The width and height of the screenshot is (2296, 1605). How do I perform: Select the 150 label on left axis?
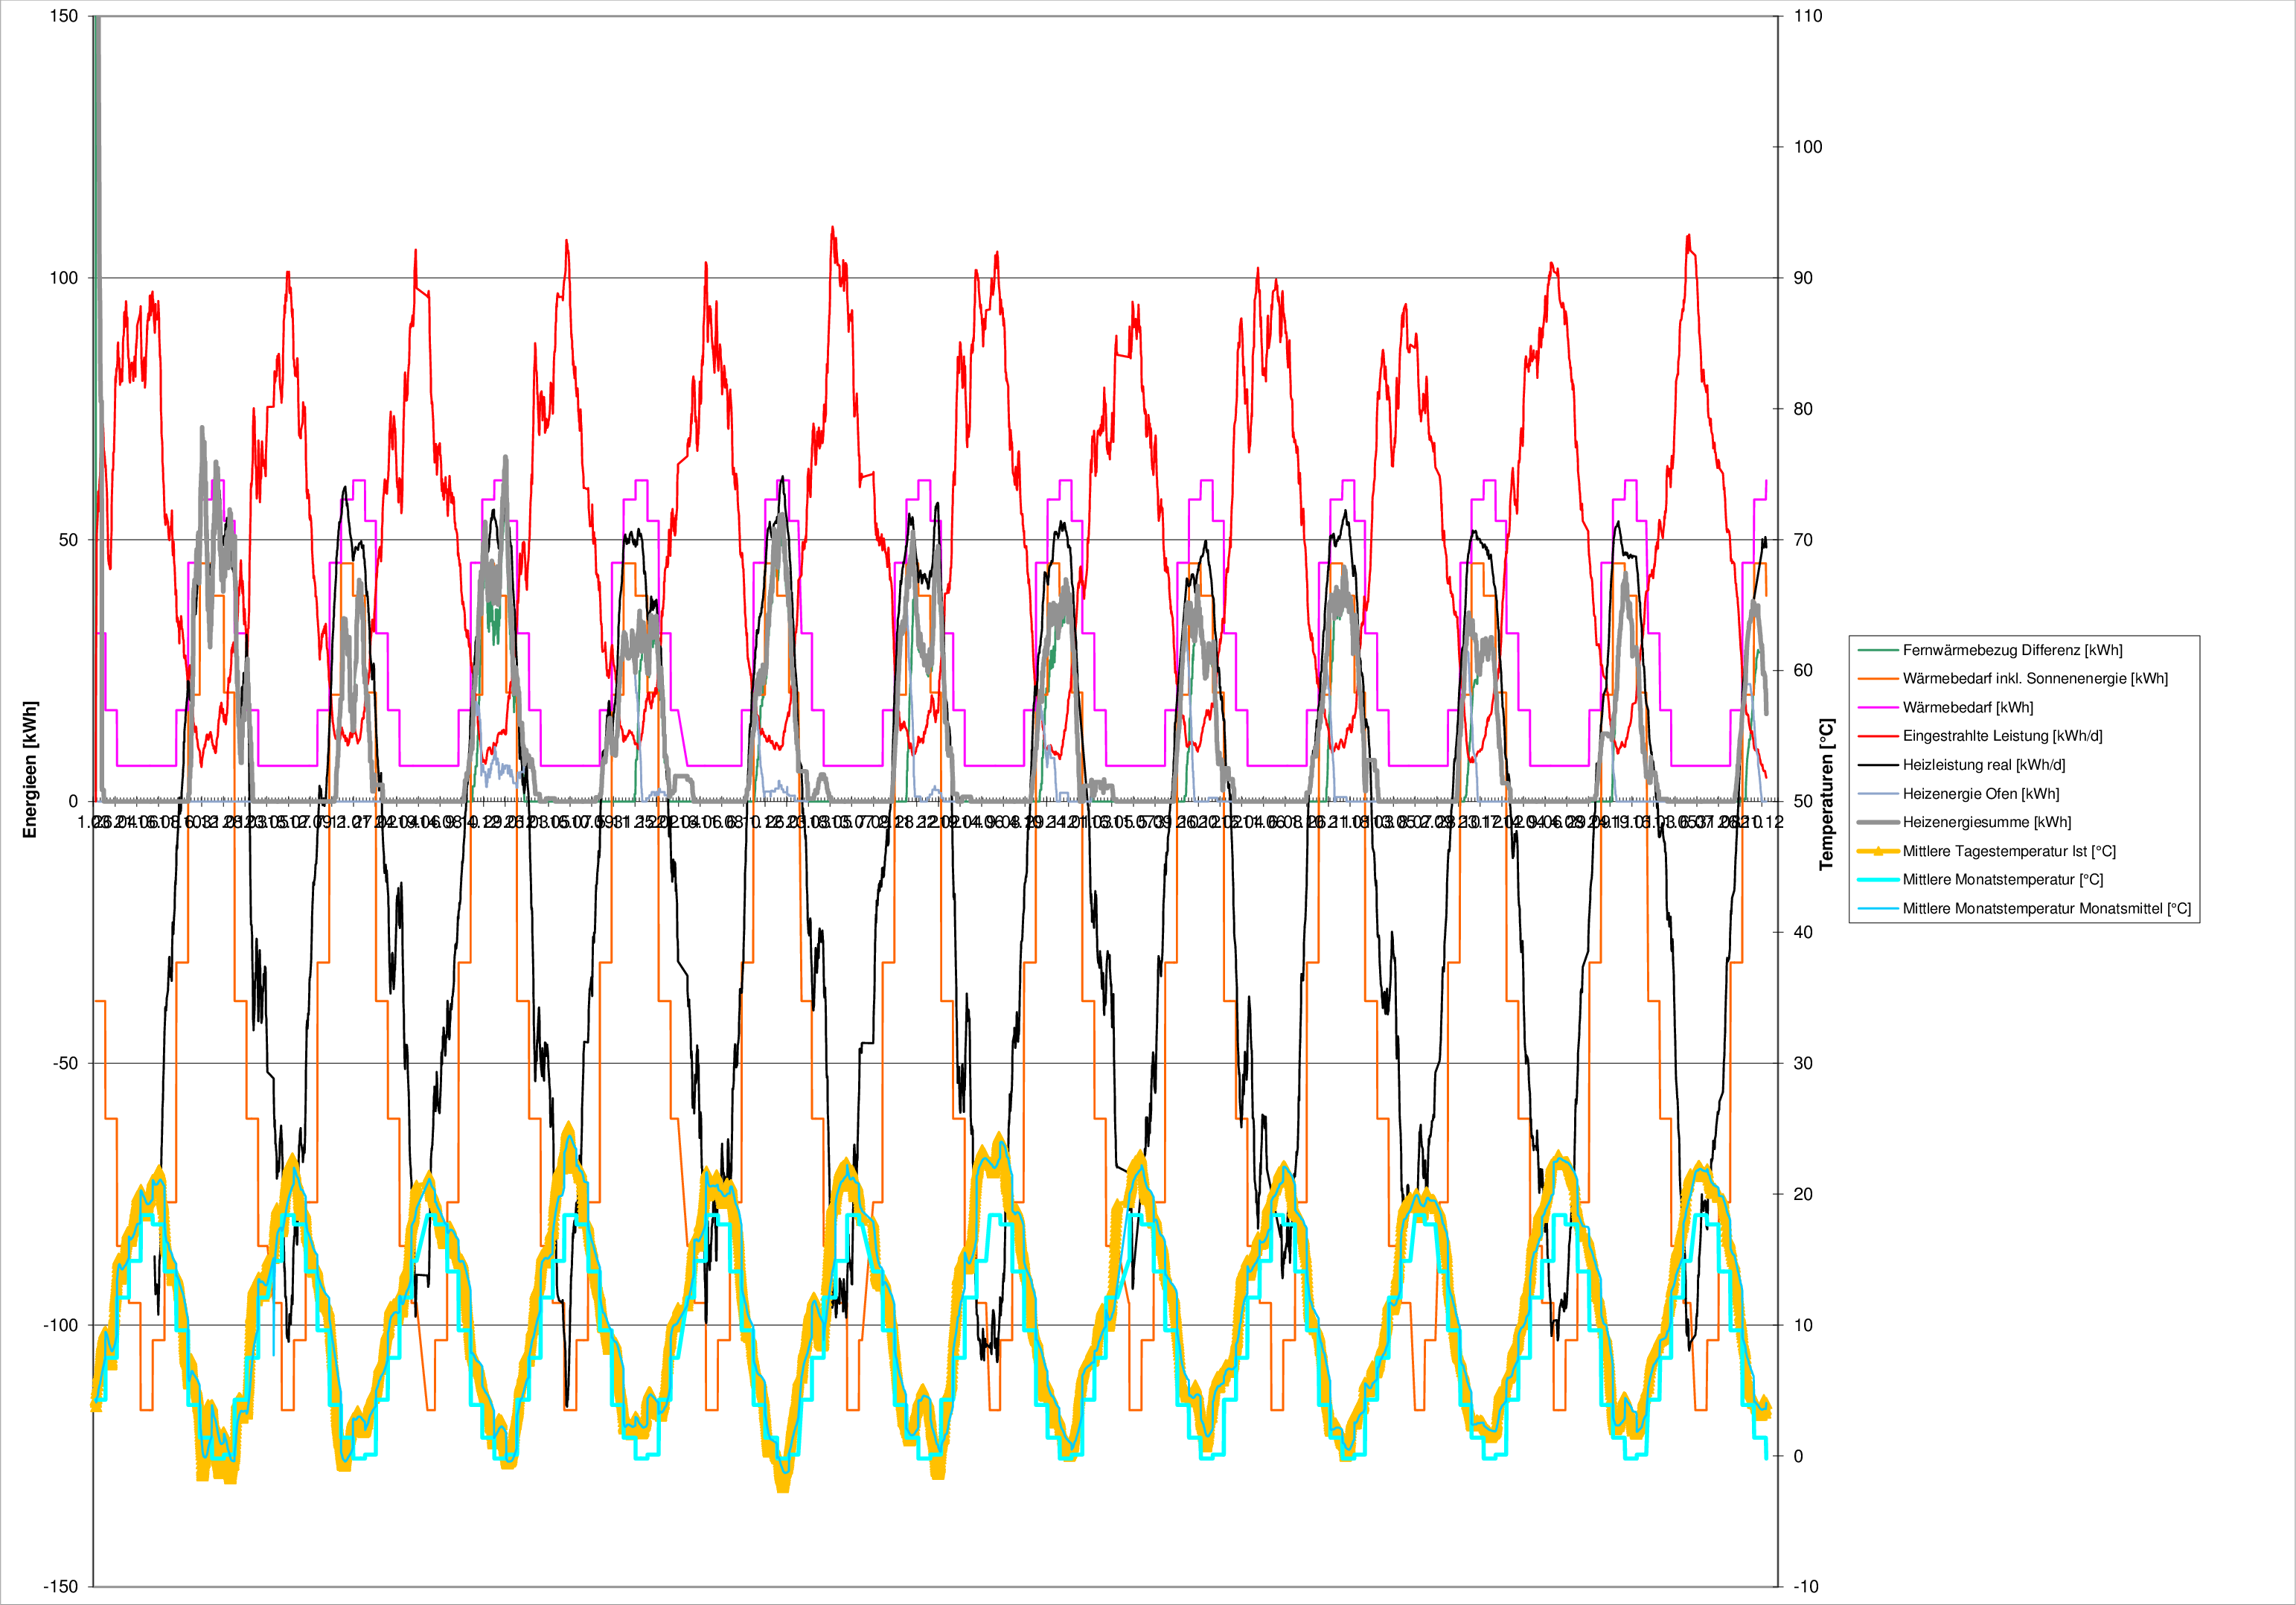click(64, 17)
